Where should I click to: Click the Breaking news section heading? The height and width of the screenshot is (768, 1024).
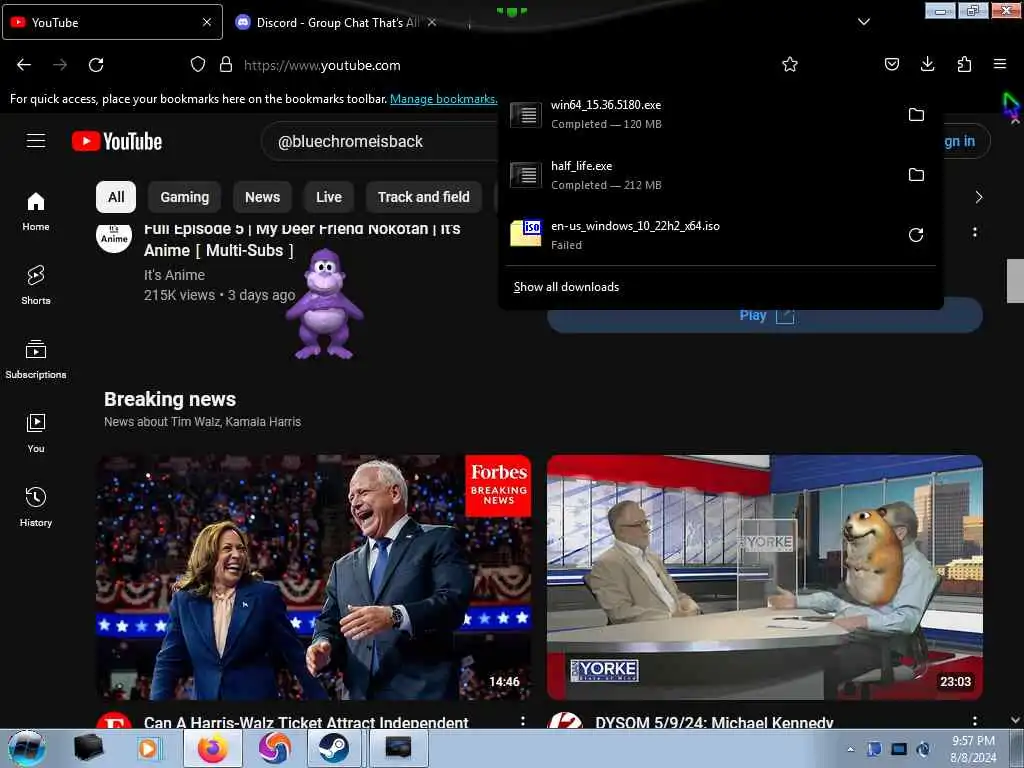[x=170, y=399]
